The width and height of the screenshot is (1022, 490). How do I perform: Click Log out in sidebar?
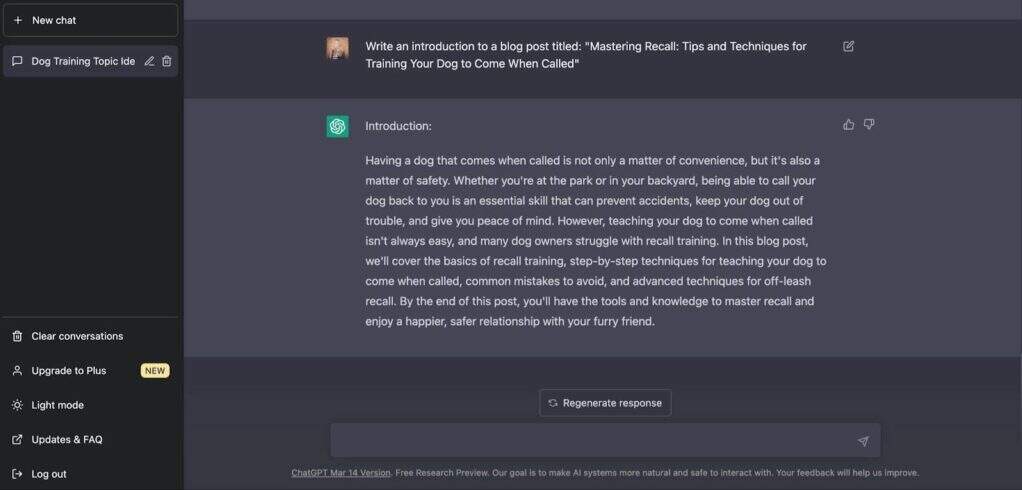click(49, 474)
